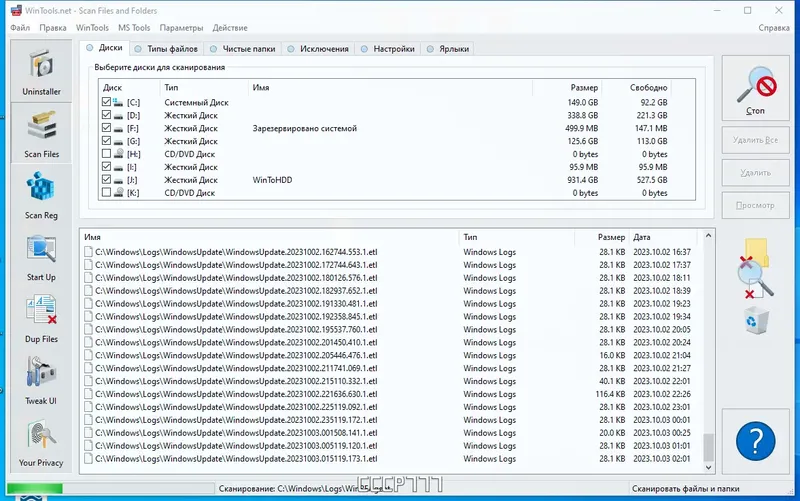Sort results by Тип column header
The width and height of the screenshot is (800, 501).
click(x=517, y=237)
